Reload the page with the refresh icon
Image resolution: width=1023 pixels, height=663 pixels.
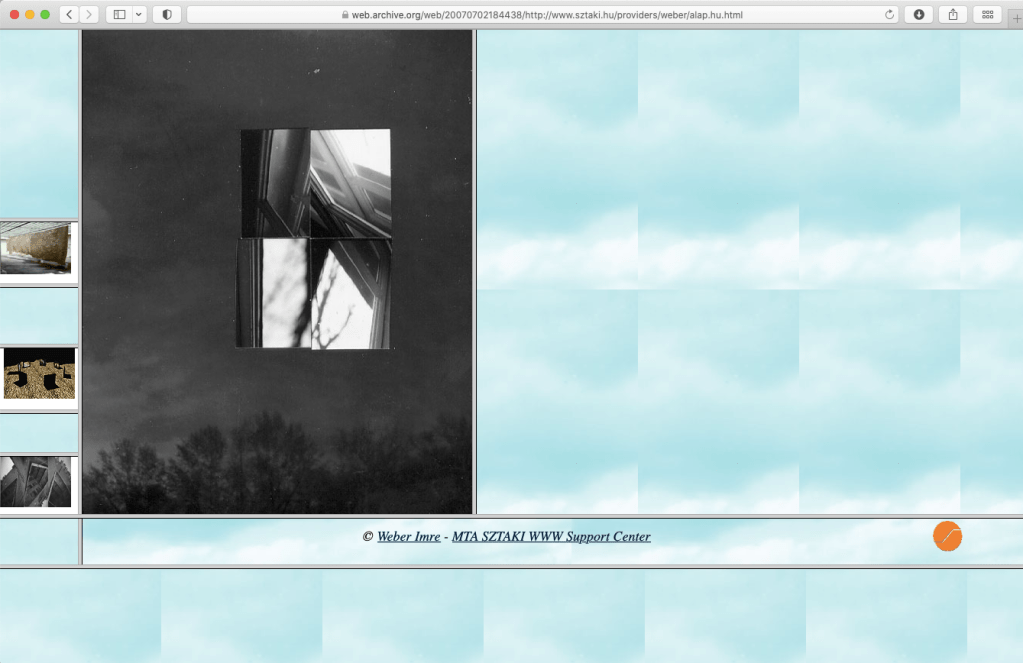click(x=889, y=14)
